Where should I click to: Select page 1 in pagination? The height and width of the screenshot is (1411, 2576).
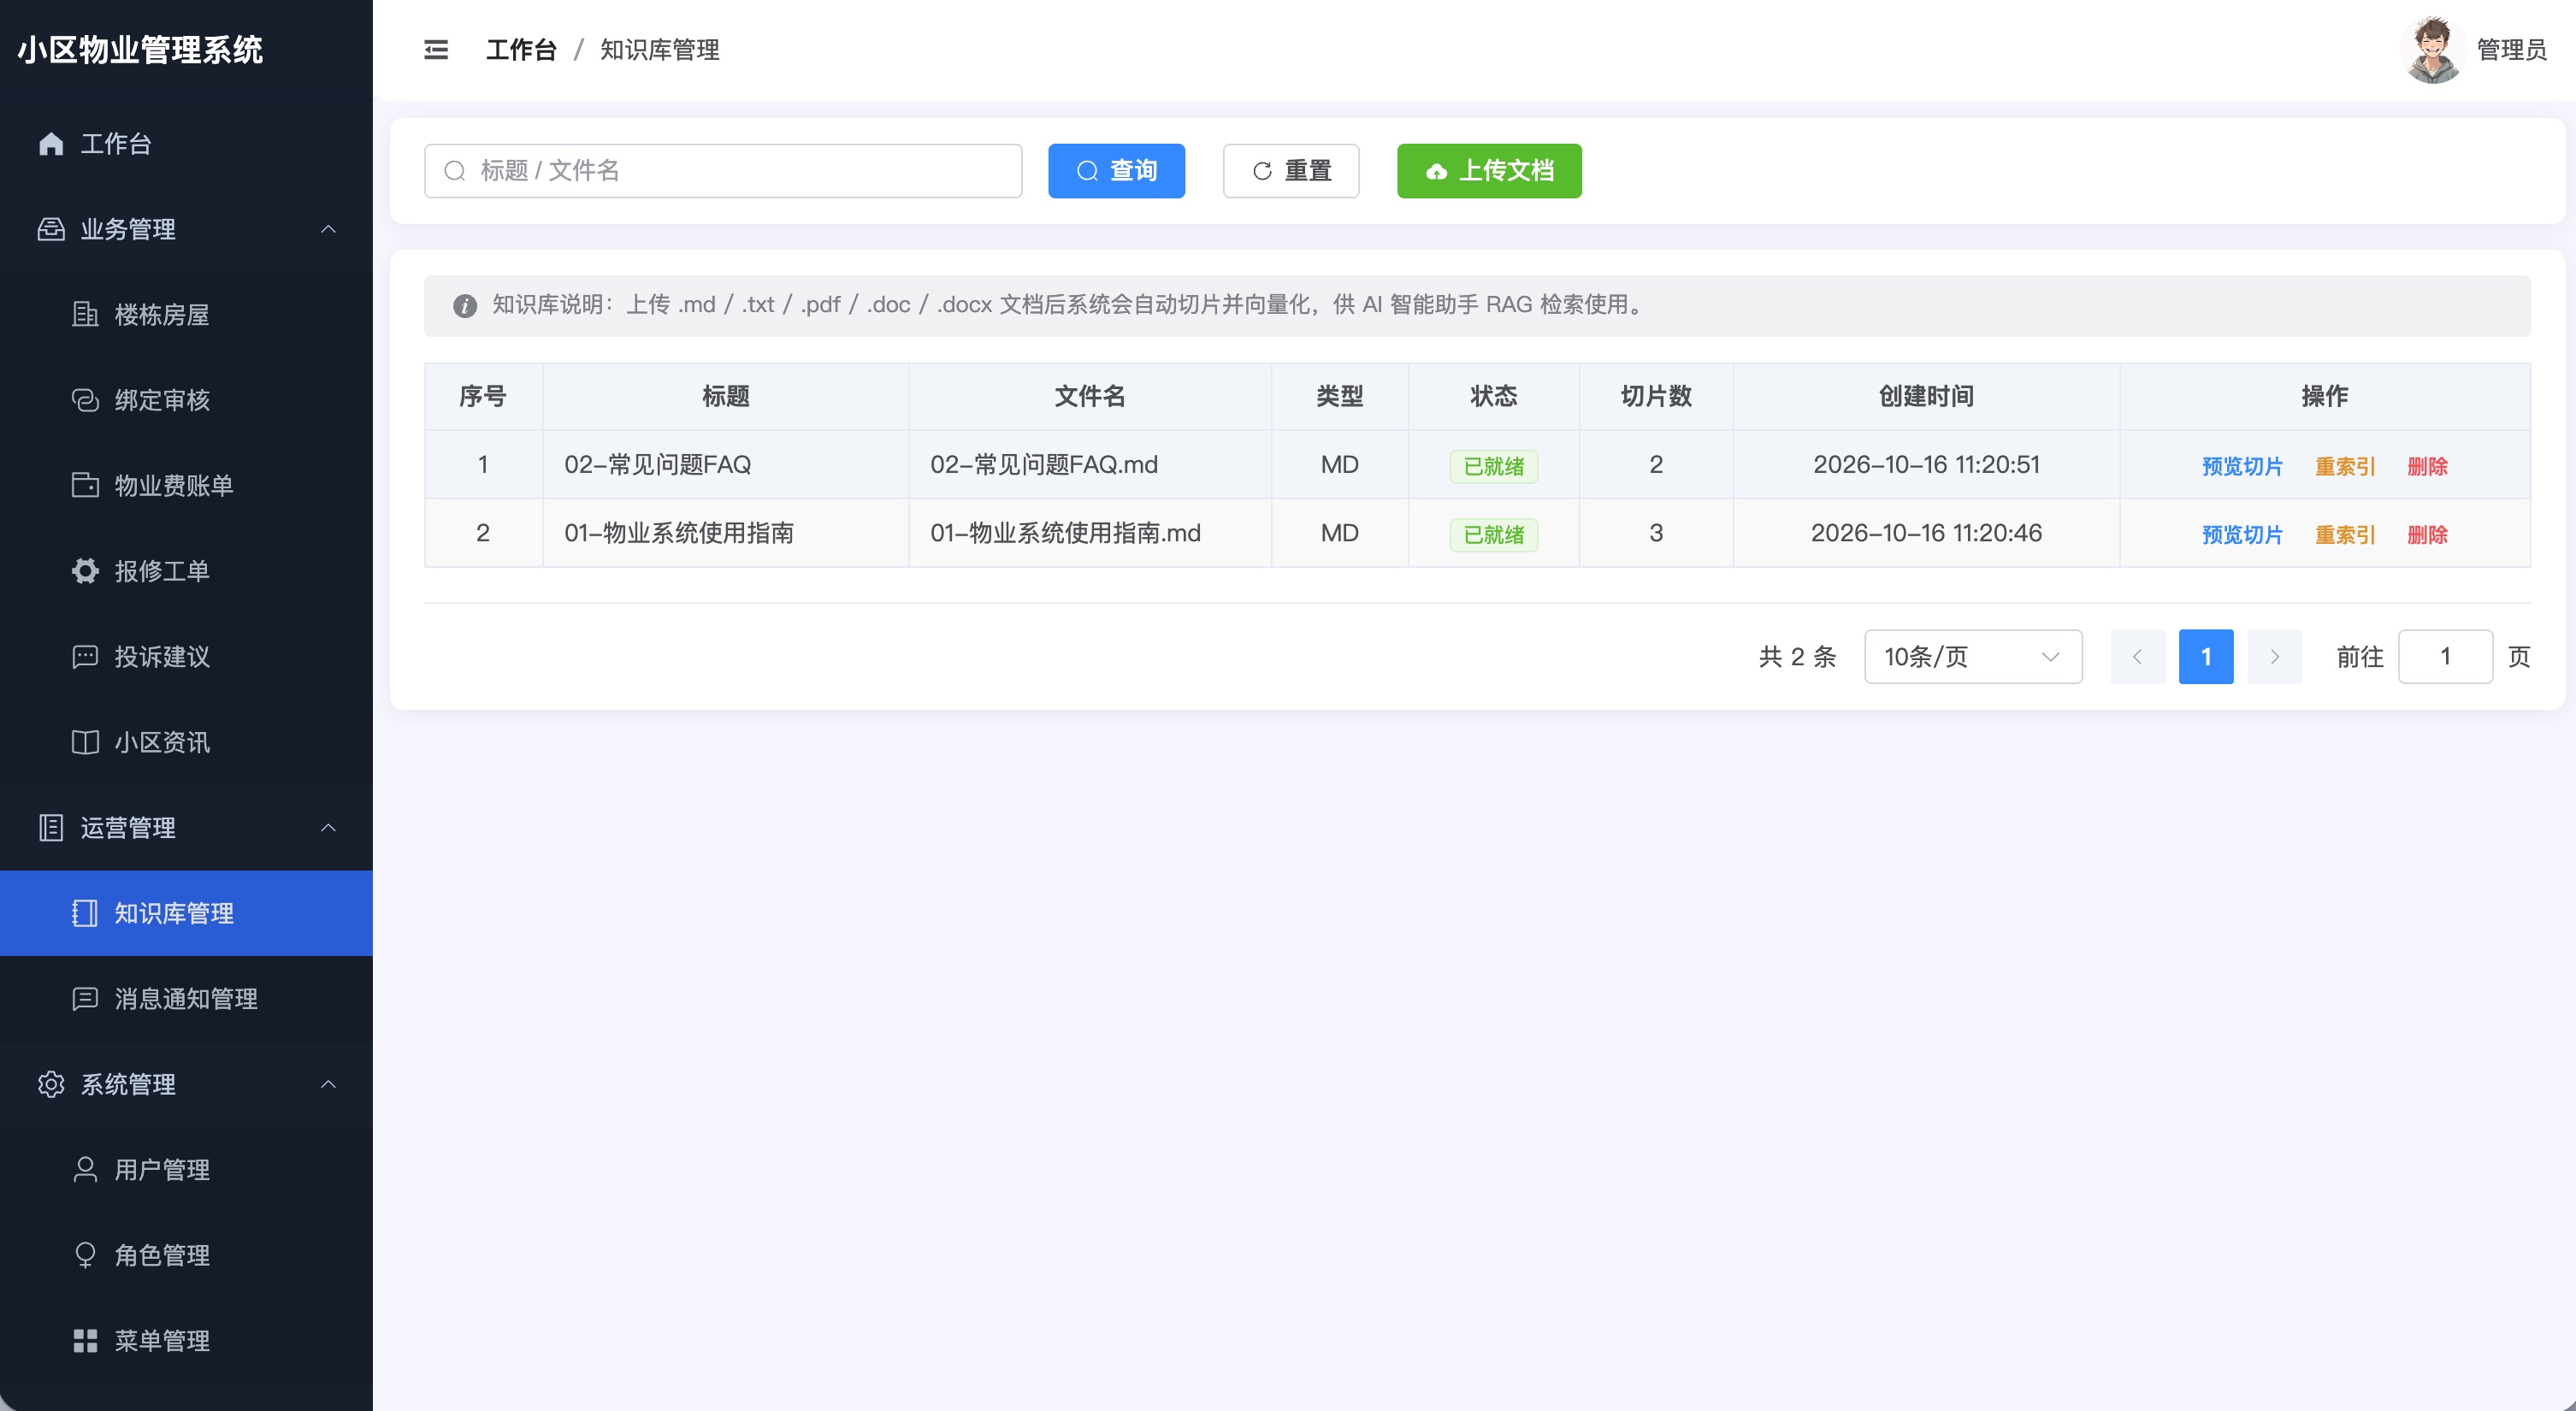pyautogui.click(x=2206, y=657)
